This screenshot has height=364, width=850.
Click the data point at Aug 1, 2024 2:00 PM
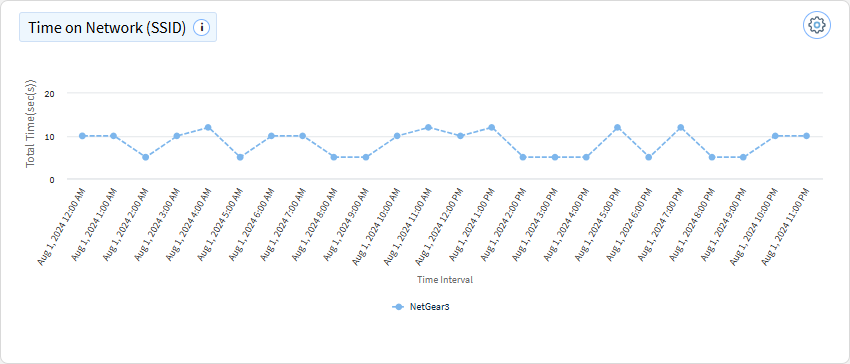tap(523, 157)
